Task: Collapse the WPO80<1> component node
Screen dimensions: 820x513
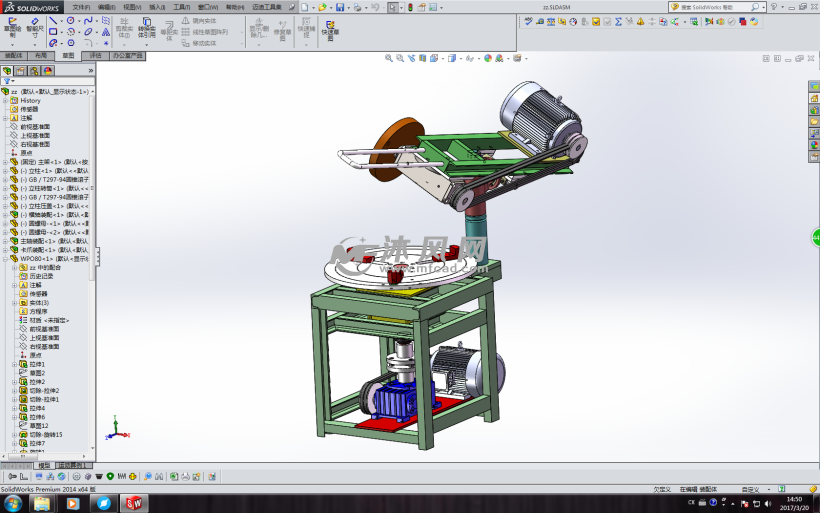Action: (5, 259)
